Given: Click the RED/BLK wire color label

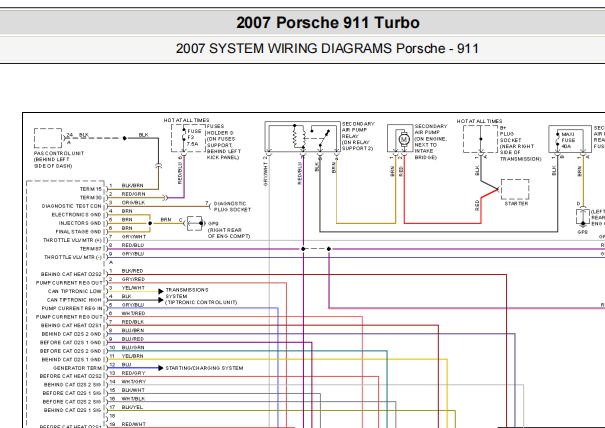Looking at the screenshot, I should [133, 322].
